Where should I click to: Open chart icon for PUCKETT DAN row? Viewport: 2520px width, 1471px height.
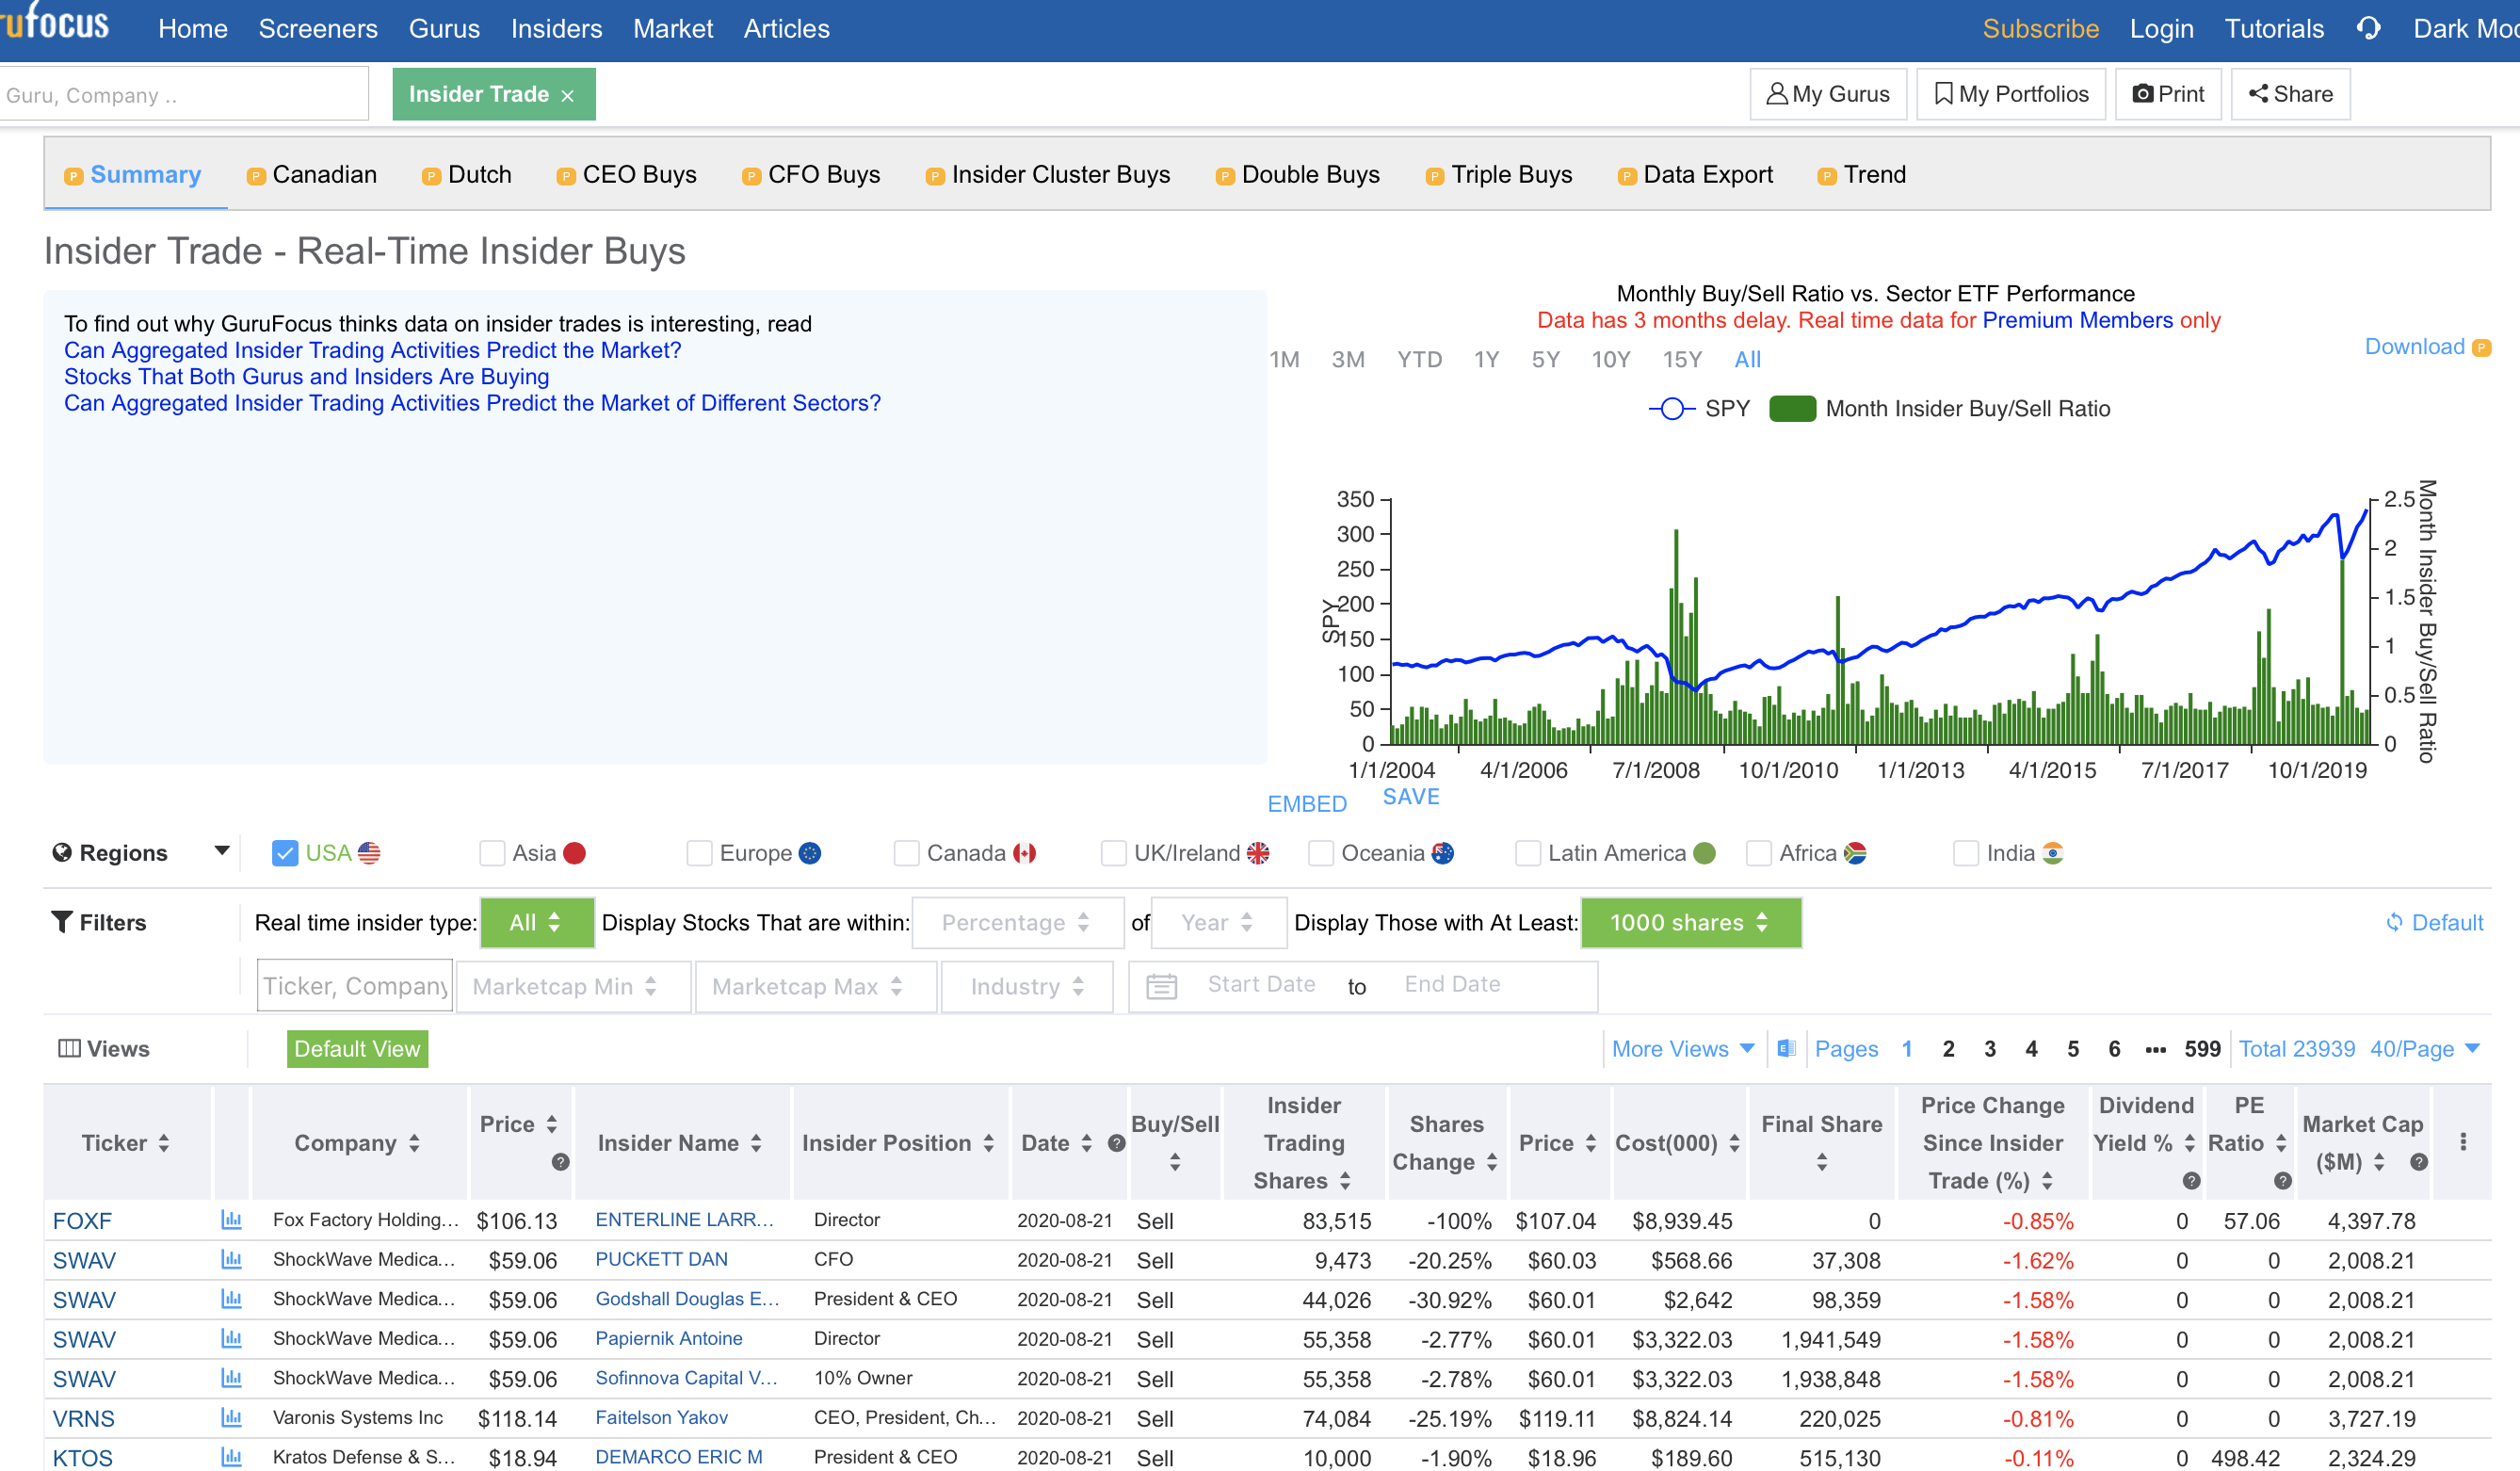(x=231, y=1260)
